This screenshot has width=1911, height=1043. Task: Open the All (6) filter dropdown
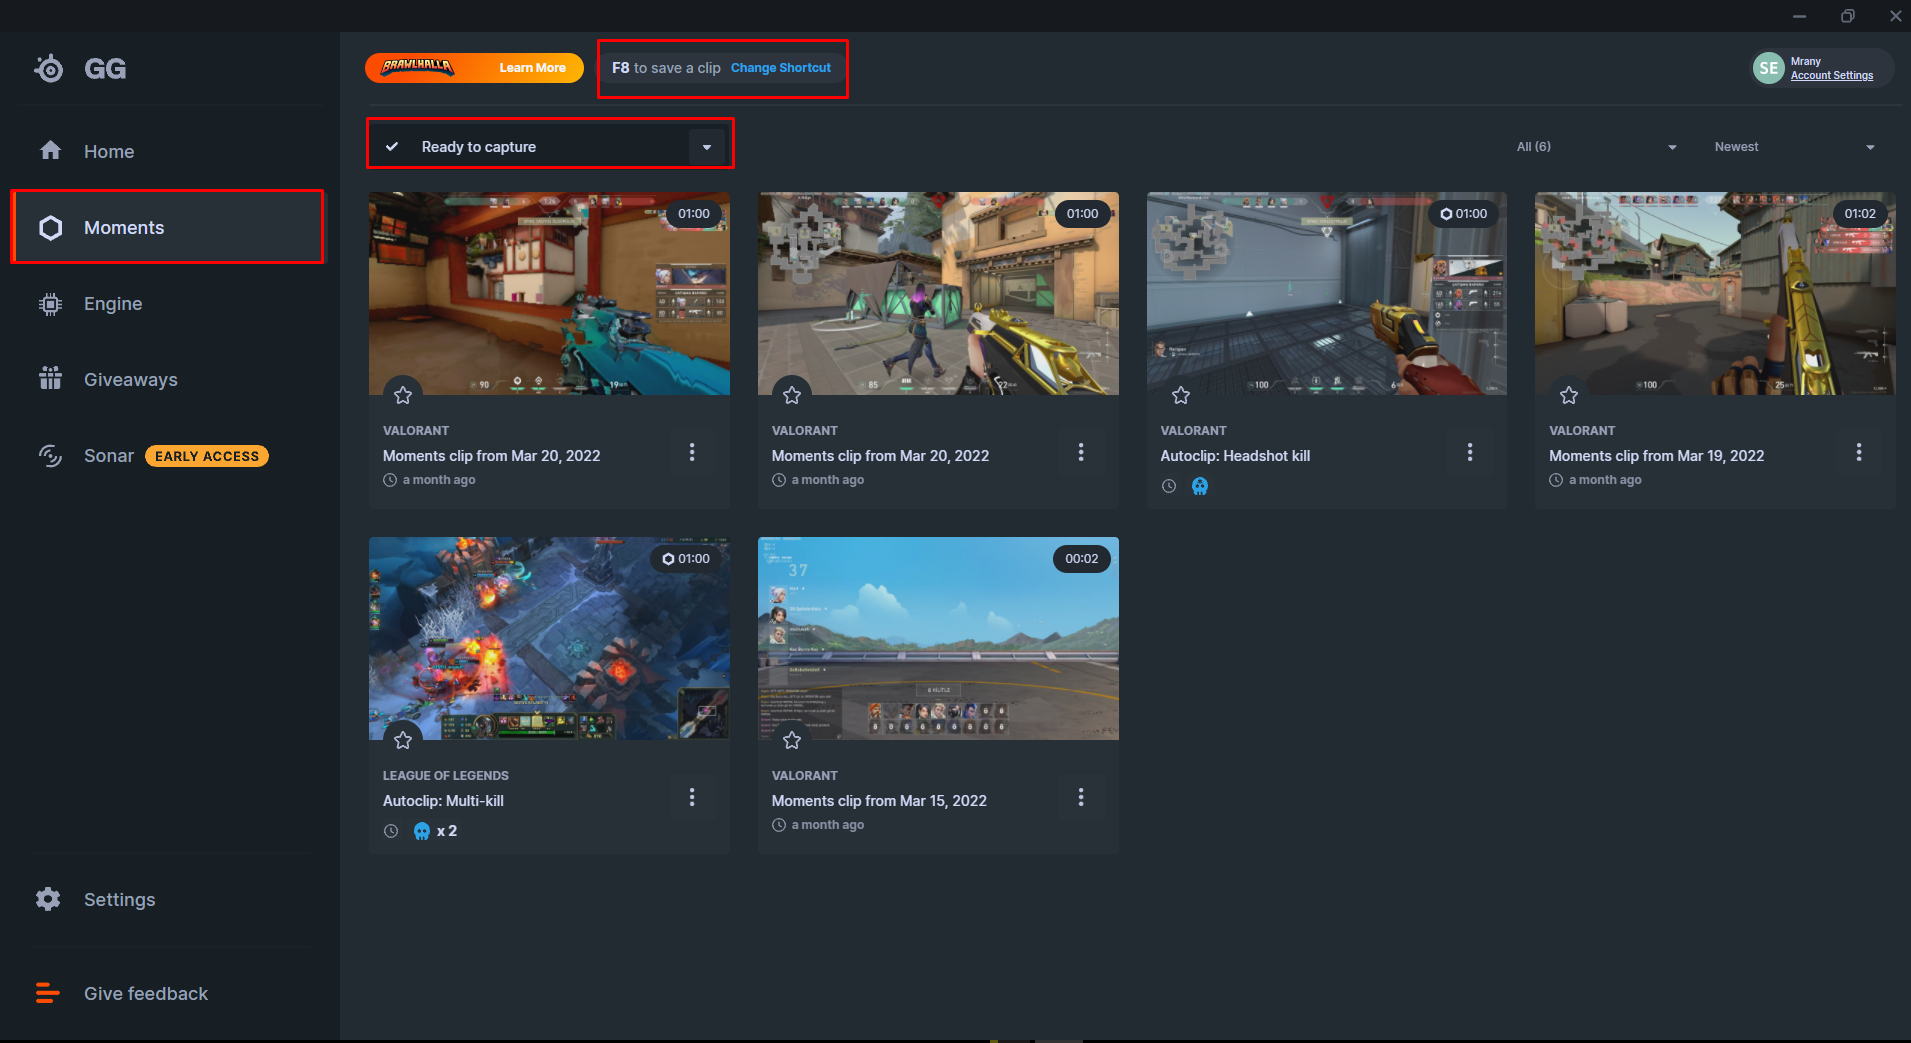(1596, 147)
